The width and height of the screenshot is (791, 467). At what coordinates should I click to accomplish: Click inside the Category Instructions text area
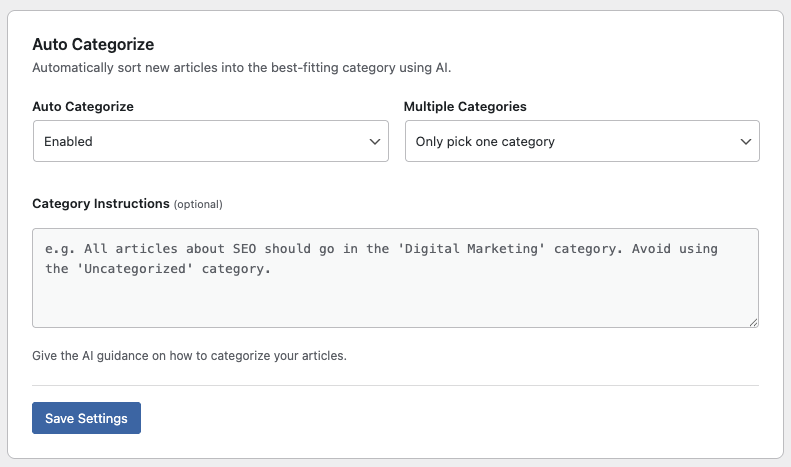click(x=396, y=278)
